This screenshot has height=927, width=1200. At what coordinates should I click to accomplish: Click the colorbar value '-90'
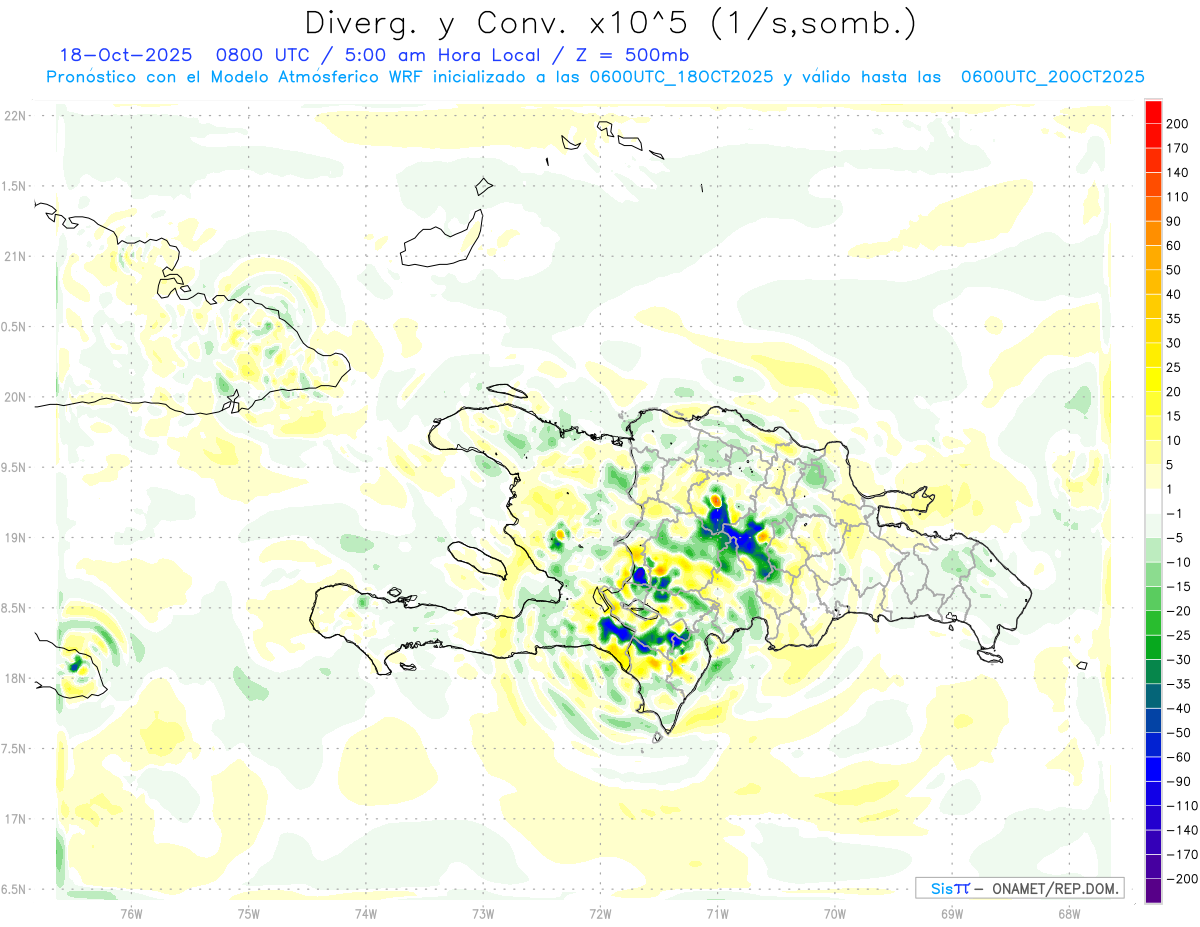(1178, 781)
